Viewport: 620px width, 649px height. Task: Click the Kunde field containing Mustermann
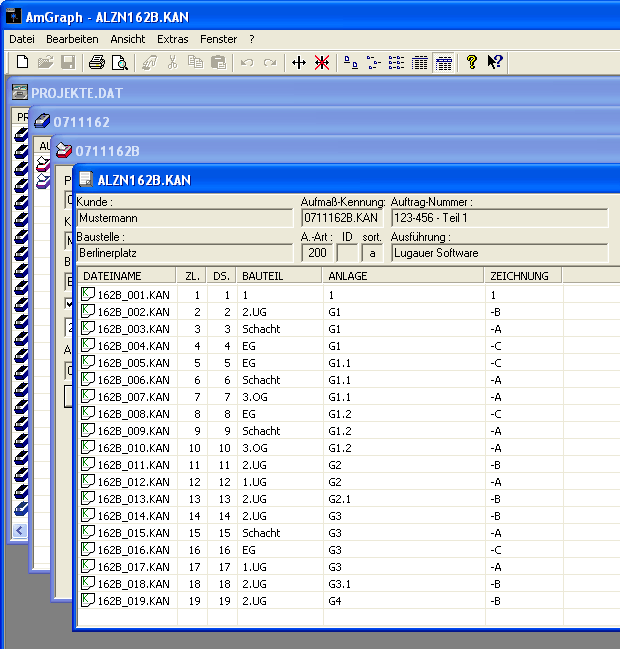click(x=185, y=218)
